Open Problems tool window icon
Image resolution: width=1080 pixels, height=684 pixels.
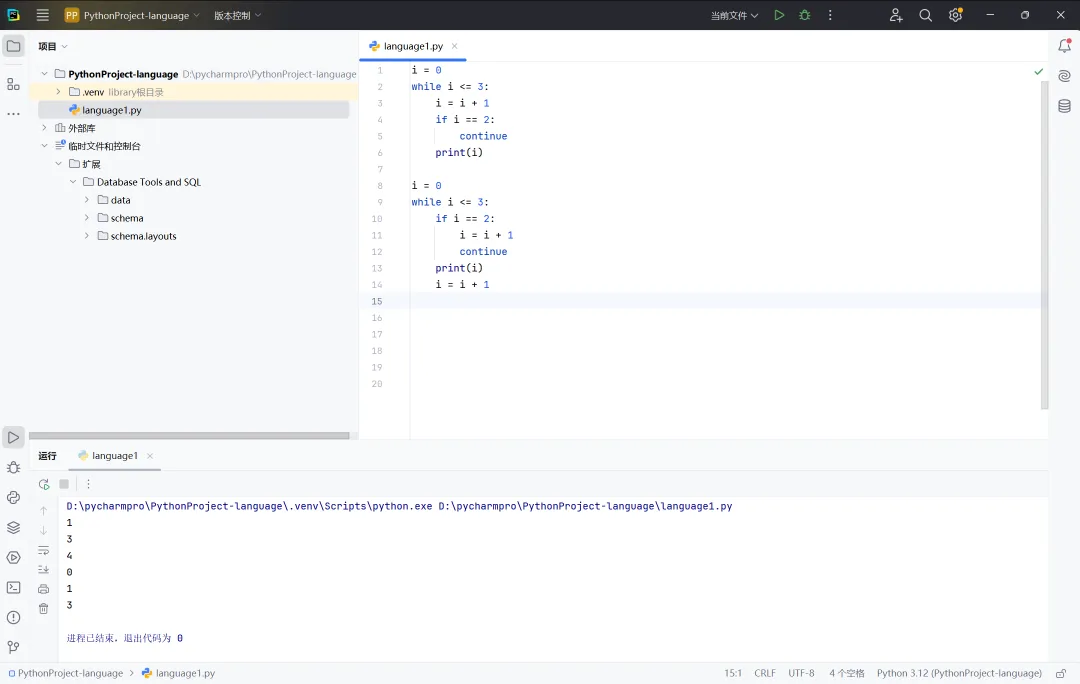14,617
